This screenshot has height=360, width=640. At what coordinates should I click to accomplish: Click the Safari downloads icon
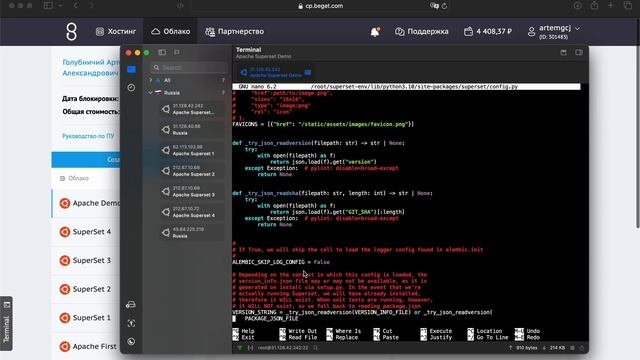coord(578,6)
